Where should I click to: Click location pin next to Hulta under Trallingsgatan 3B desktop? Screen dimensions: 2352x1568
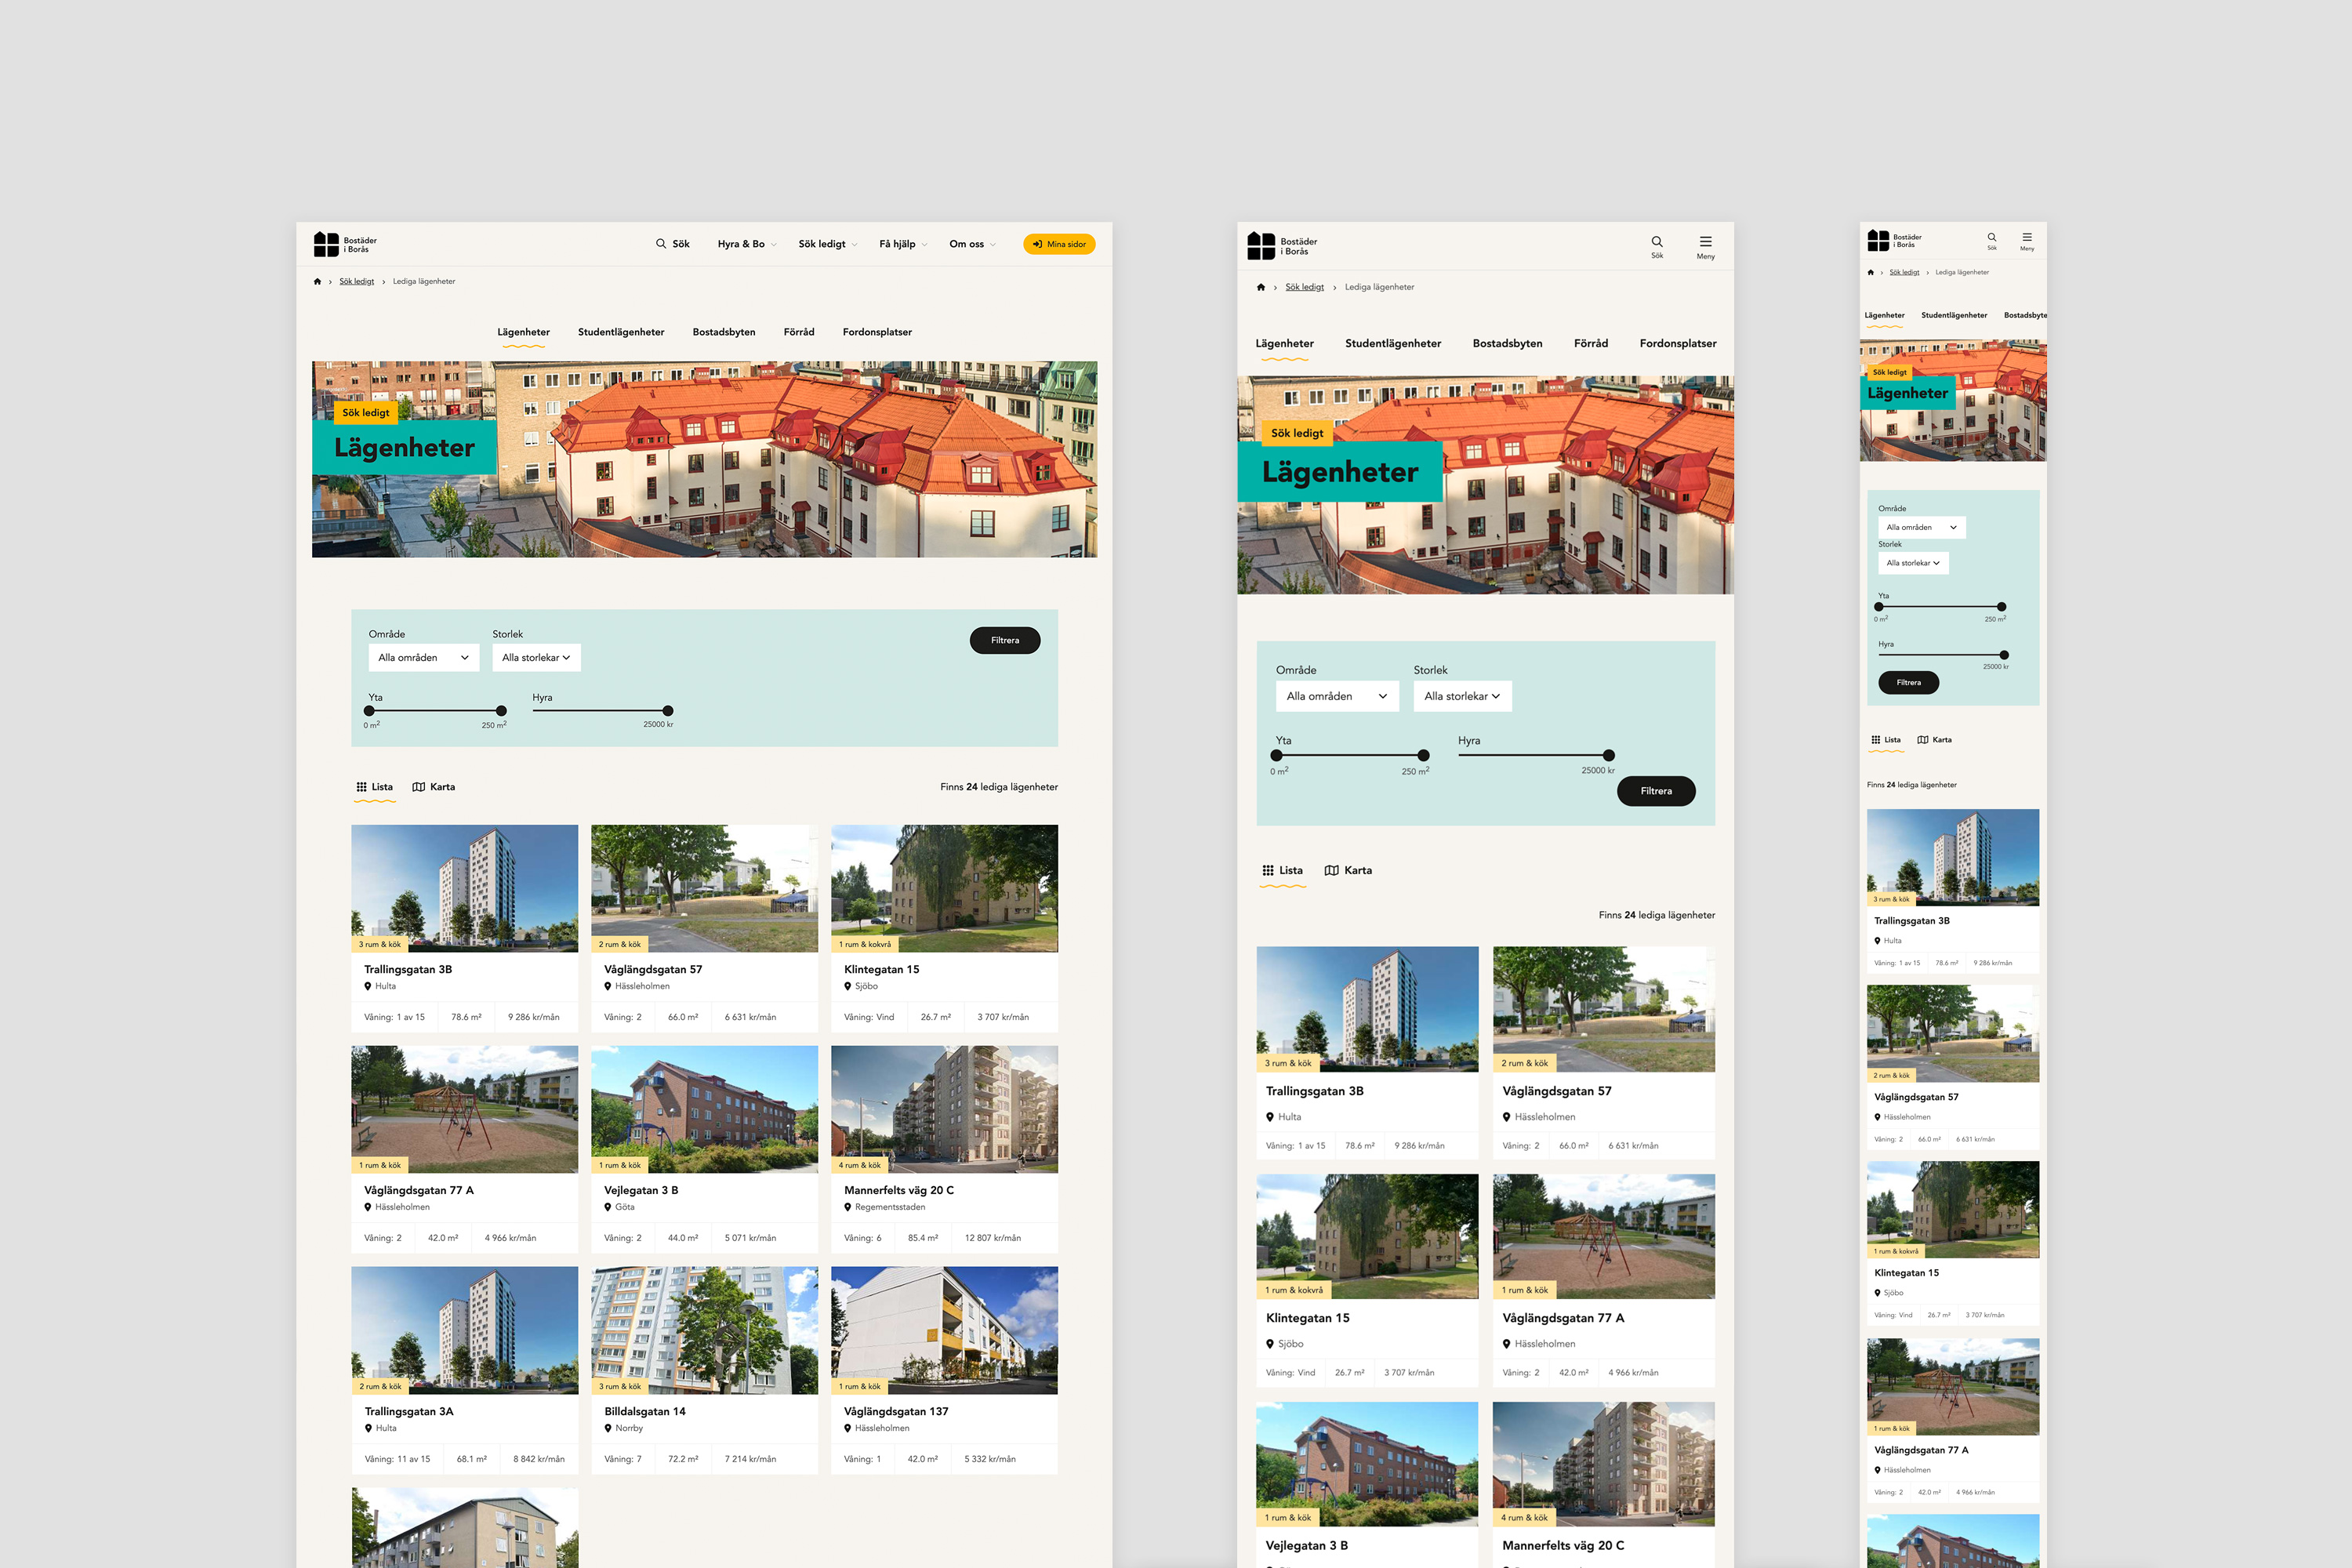[x=368, y=986]
